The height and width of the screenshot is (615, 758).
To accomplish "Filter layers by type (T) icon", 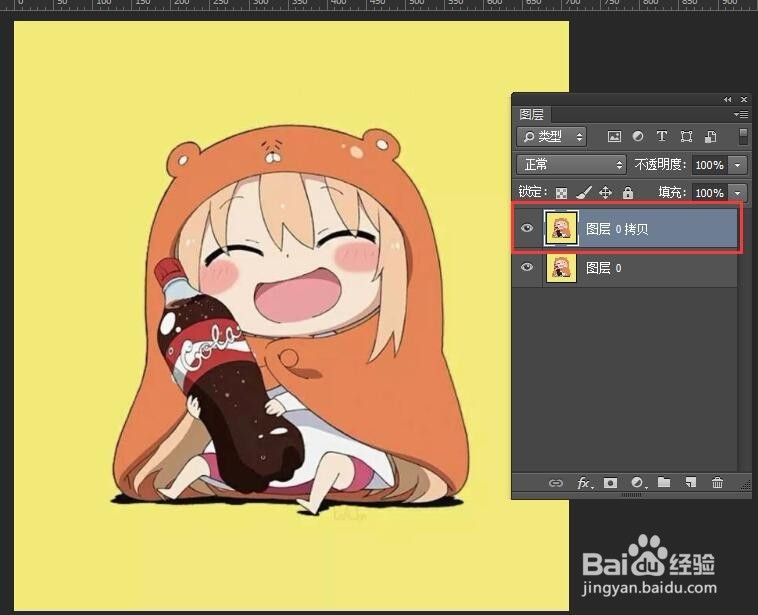I will pyautogui.click(x=662, y=137).
